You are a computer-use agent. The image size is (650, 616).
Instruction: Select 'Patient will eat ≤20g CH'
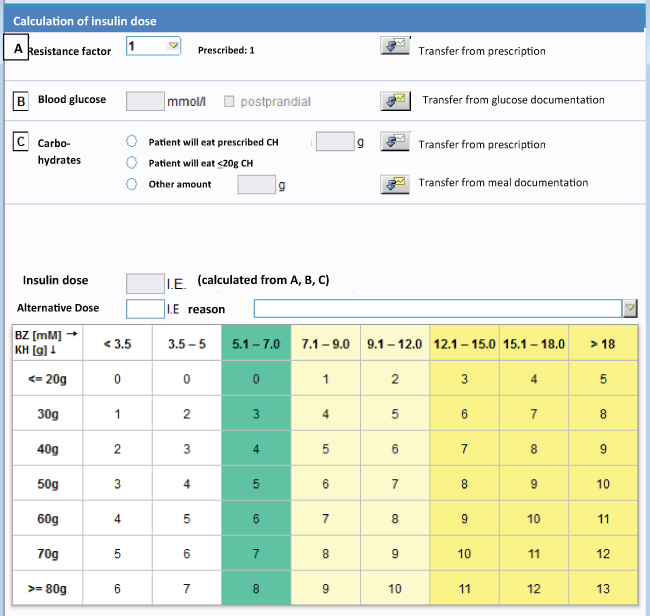[131, 162]
